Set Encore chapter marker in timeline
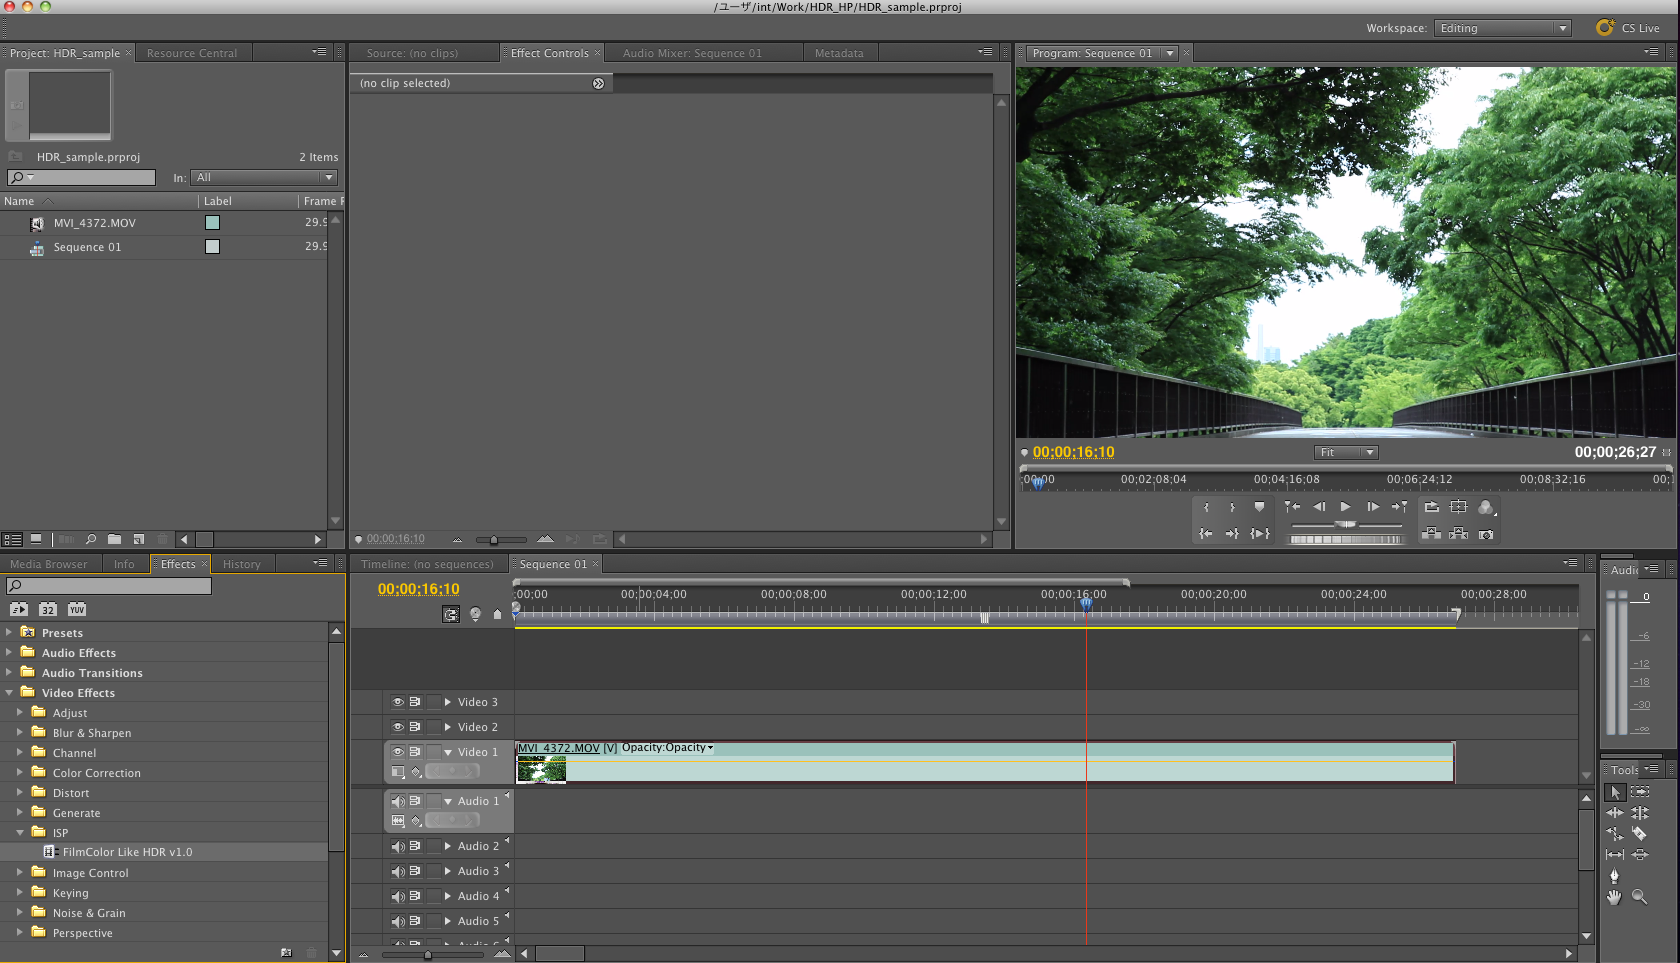This screenshot has height=963, width=1680. pyautogui.click(x=475, y=614)
